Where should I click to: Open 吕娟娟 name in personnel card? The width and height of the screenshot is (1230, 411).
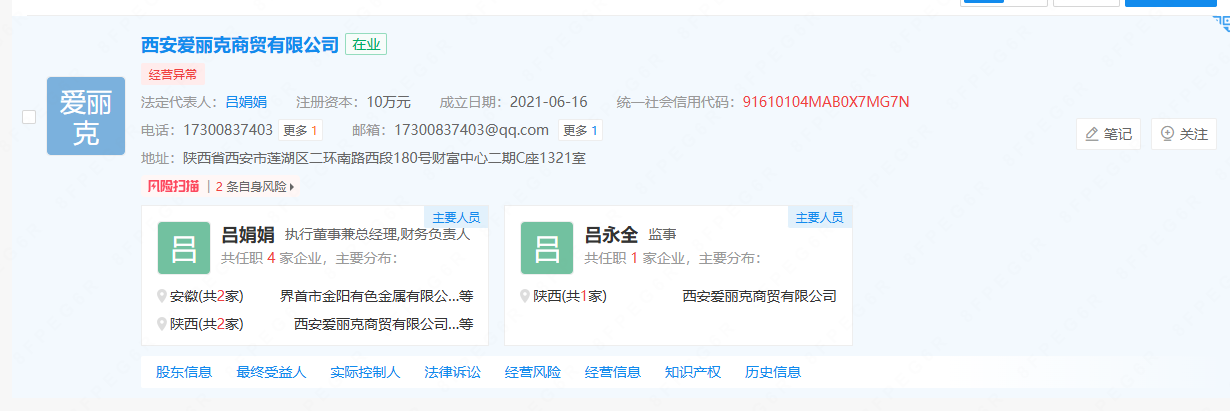tap(248, 235)
